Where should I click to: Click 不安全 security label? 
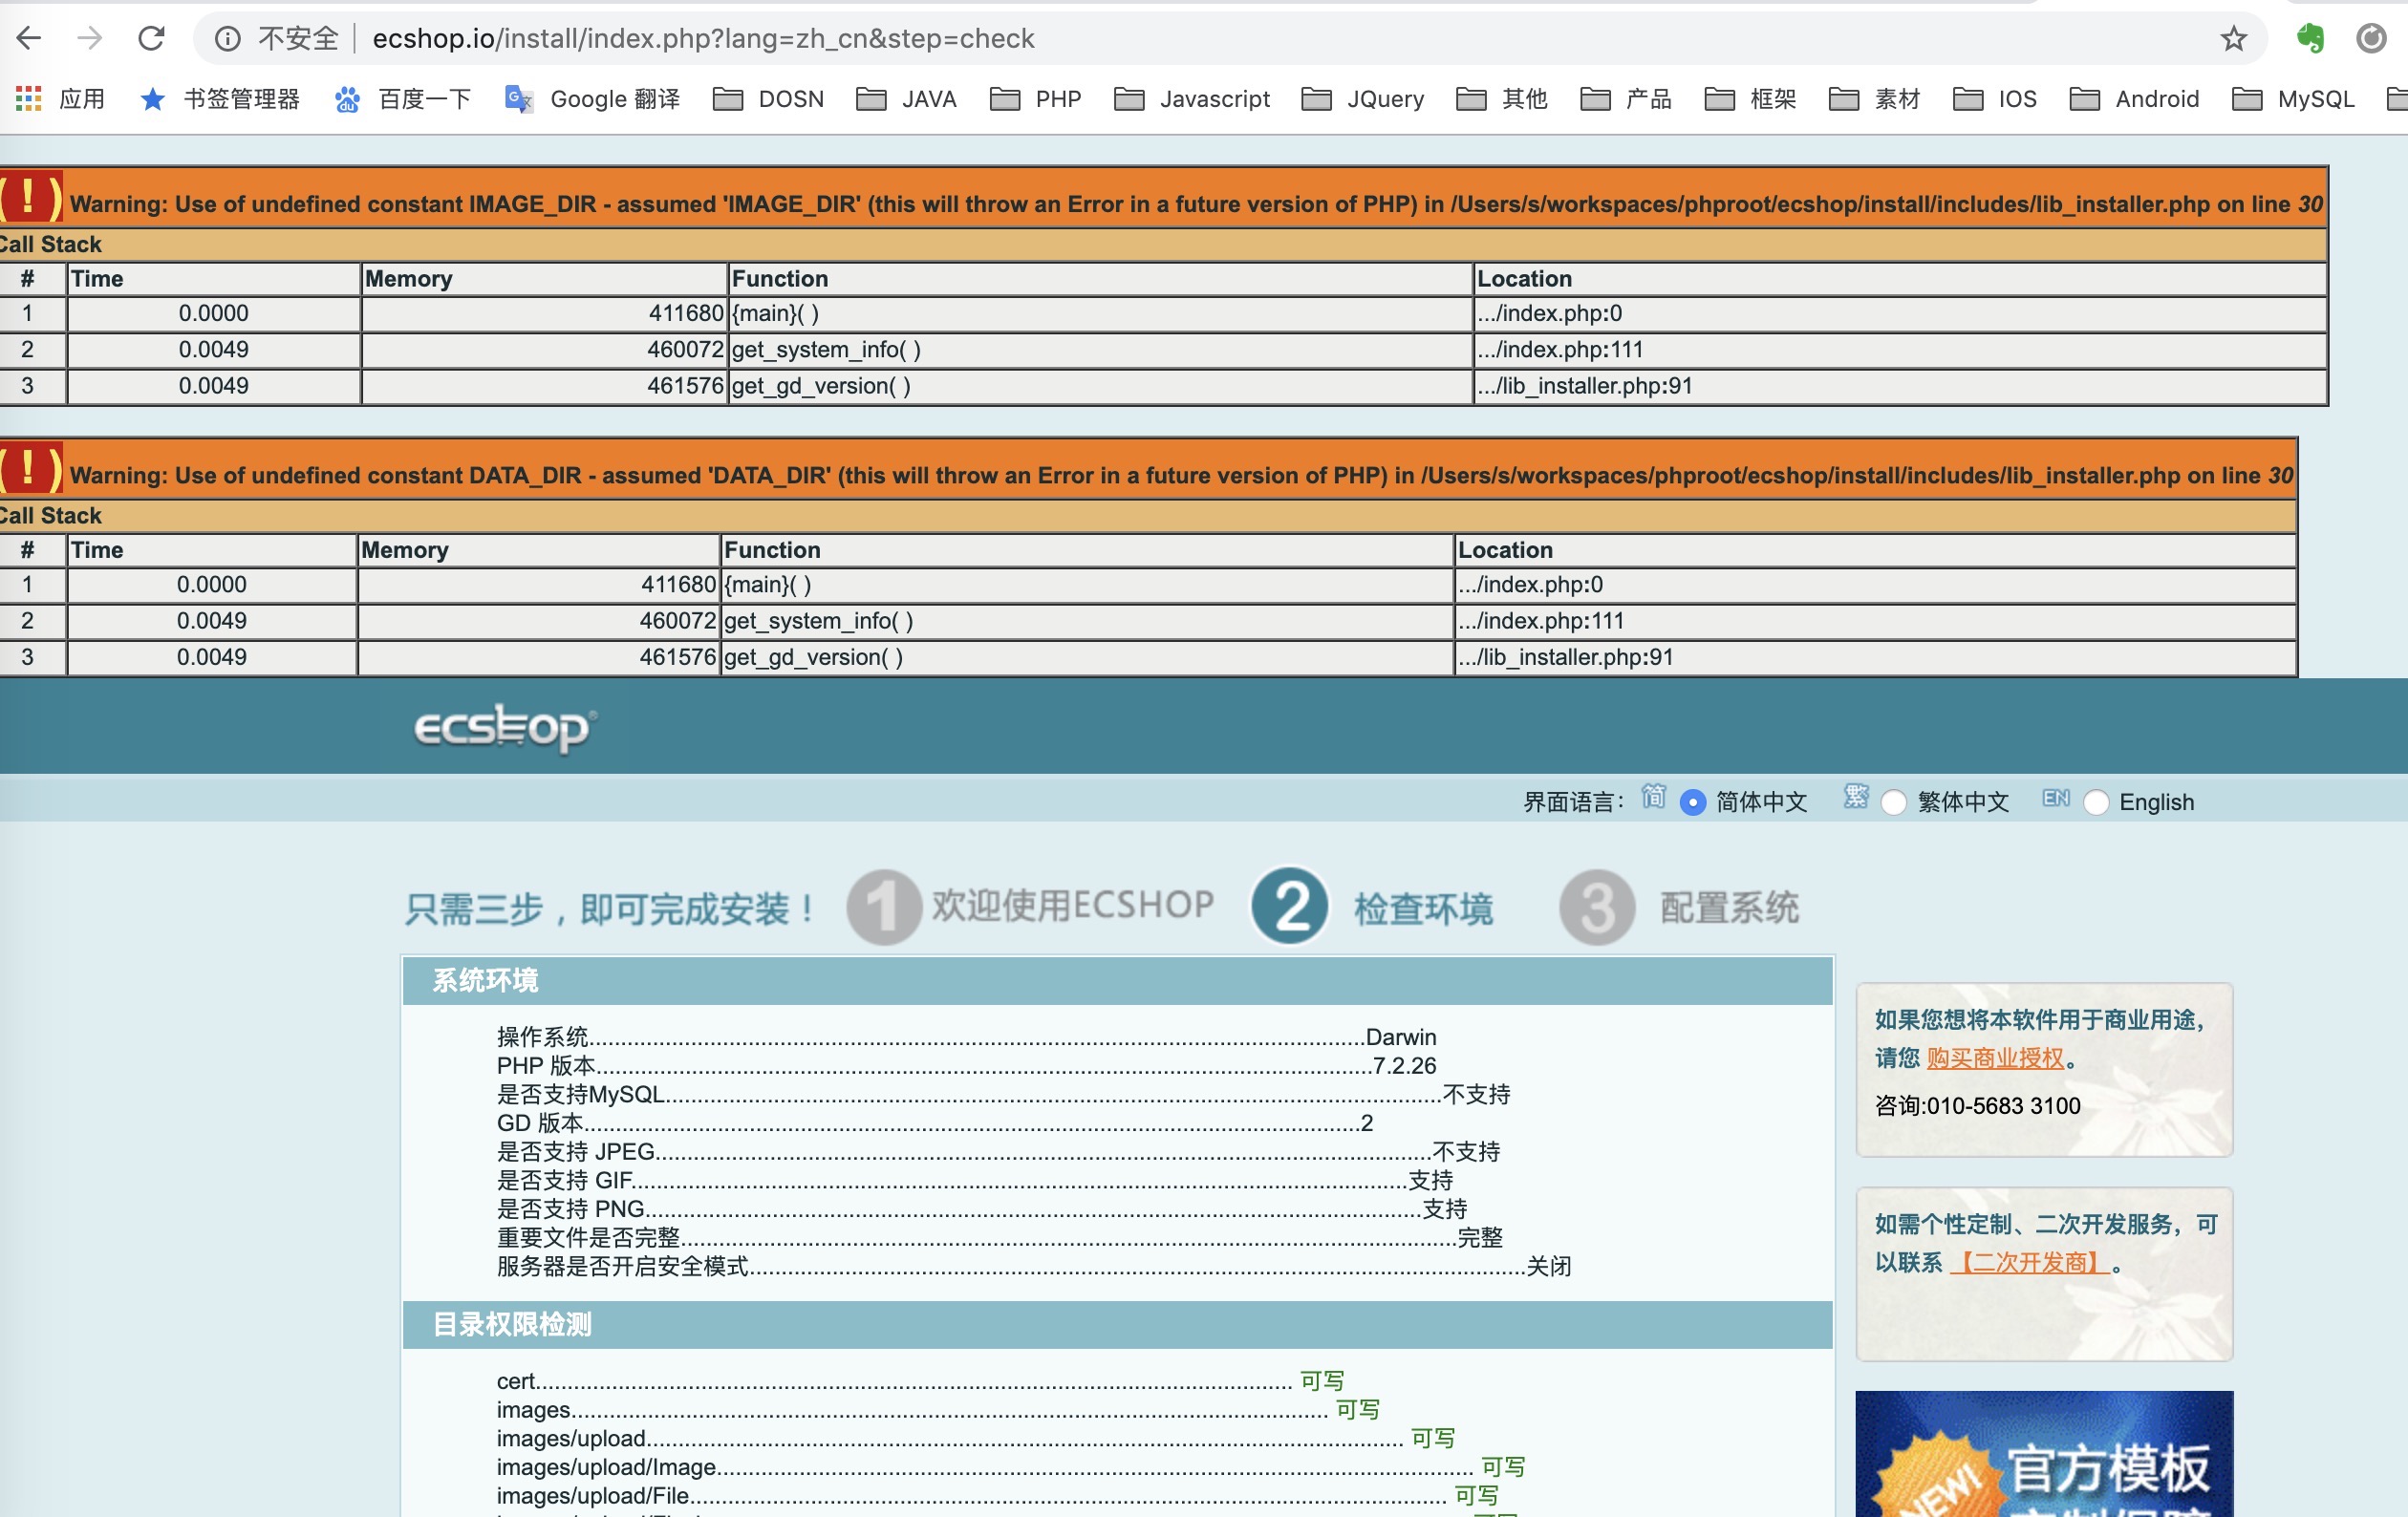point(298,38)
